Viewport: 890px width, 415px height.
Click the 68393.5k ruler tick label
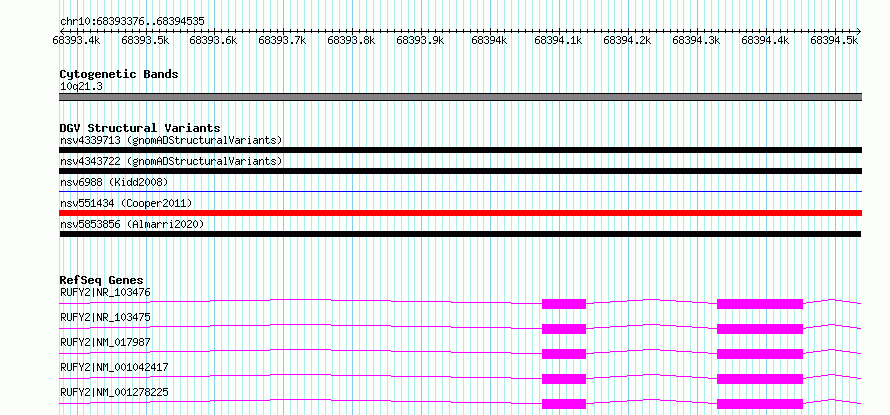[145, 40]
